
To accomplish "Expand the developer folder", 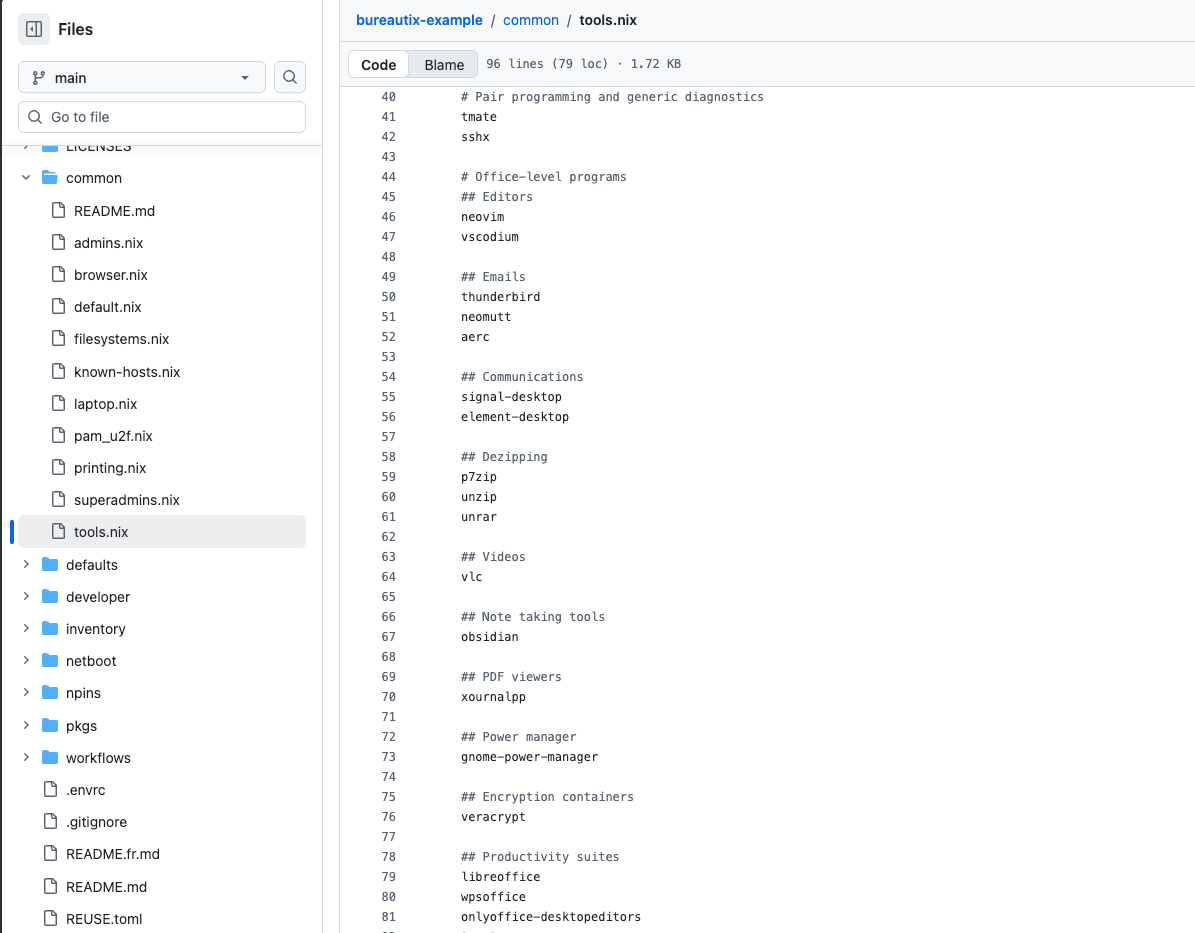I will (x=25, y=596).
